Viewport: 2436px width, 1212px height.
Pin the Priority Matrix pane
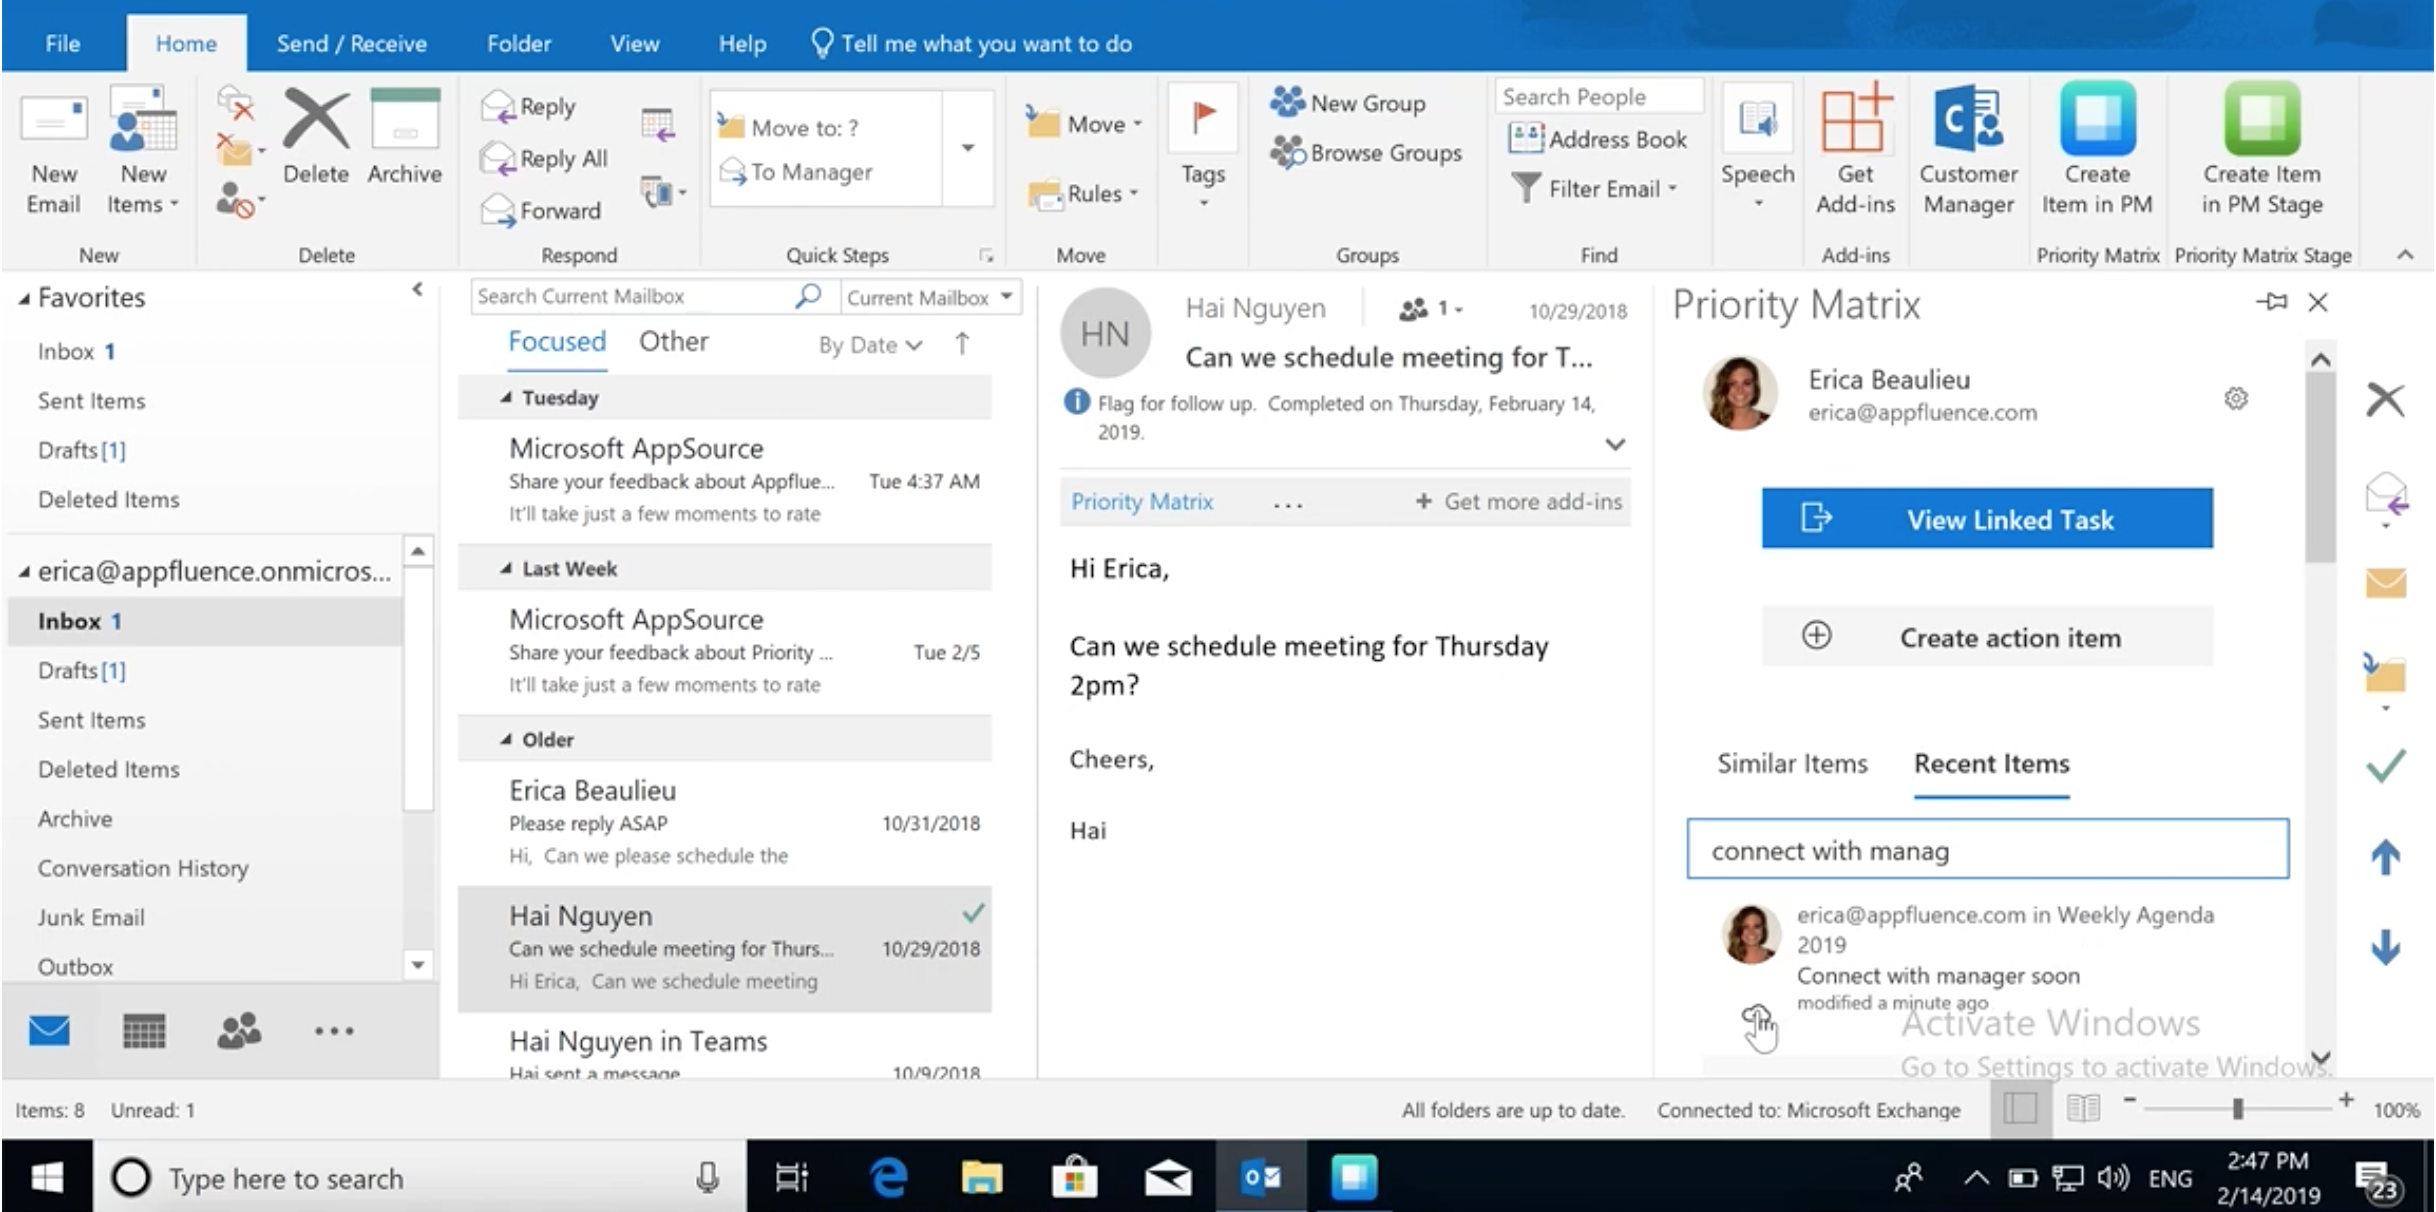[2272, 302]
